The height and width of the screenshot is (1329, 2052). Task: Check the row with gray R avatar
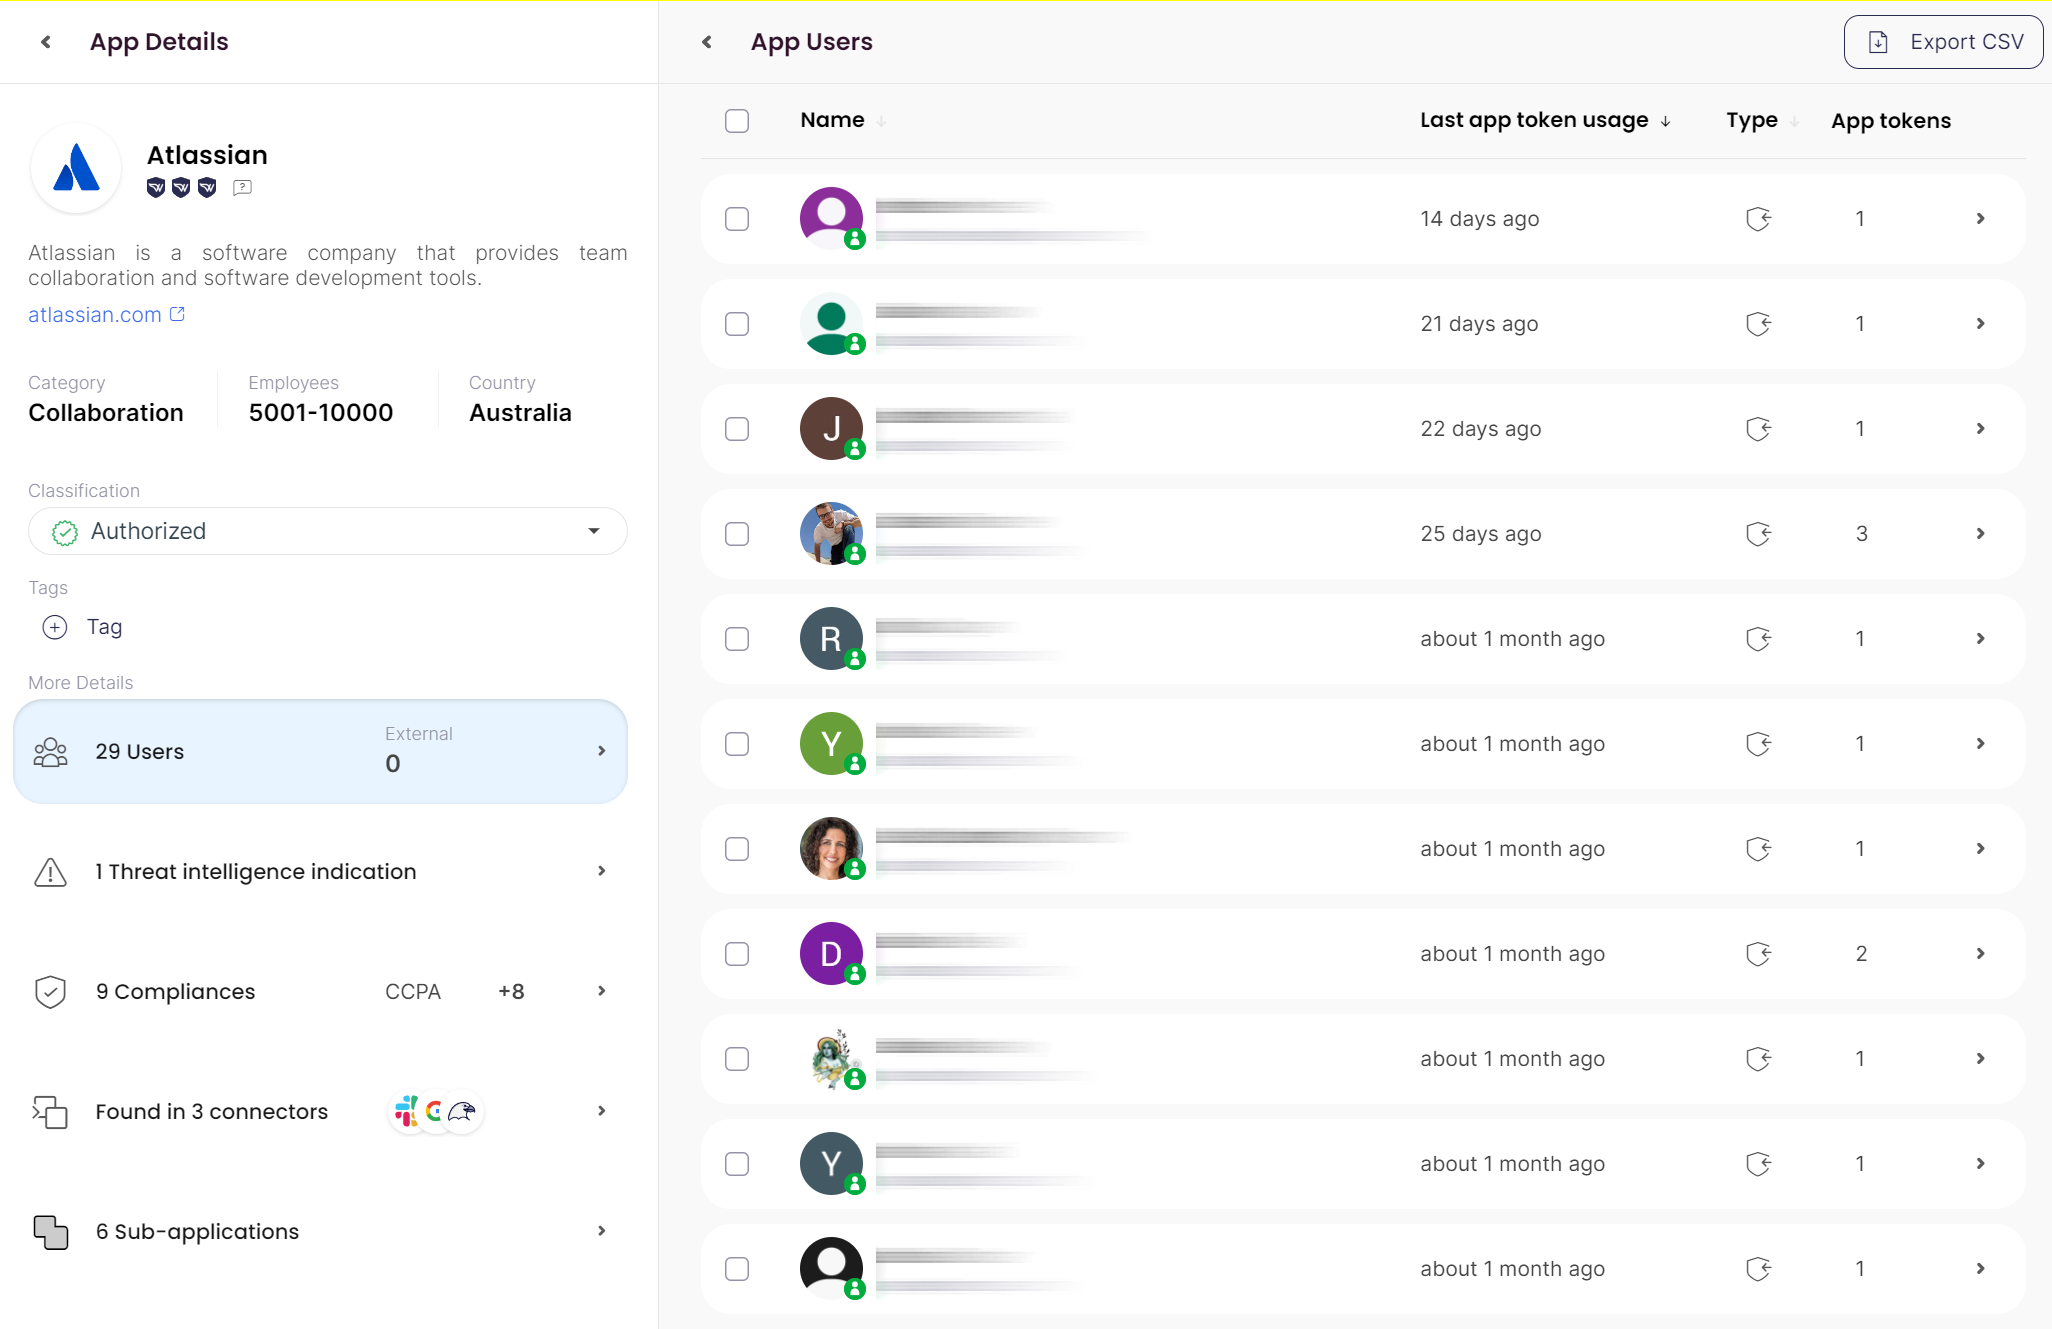(737, 639)
